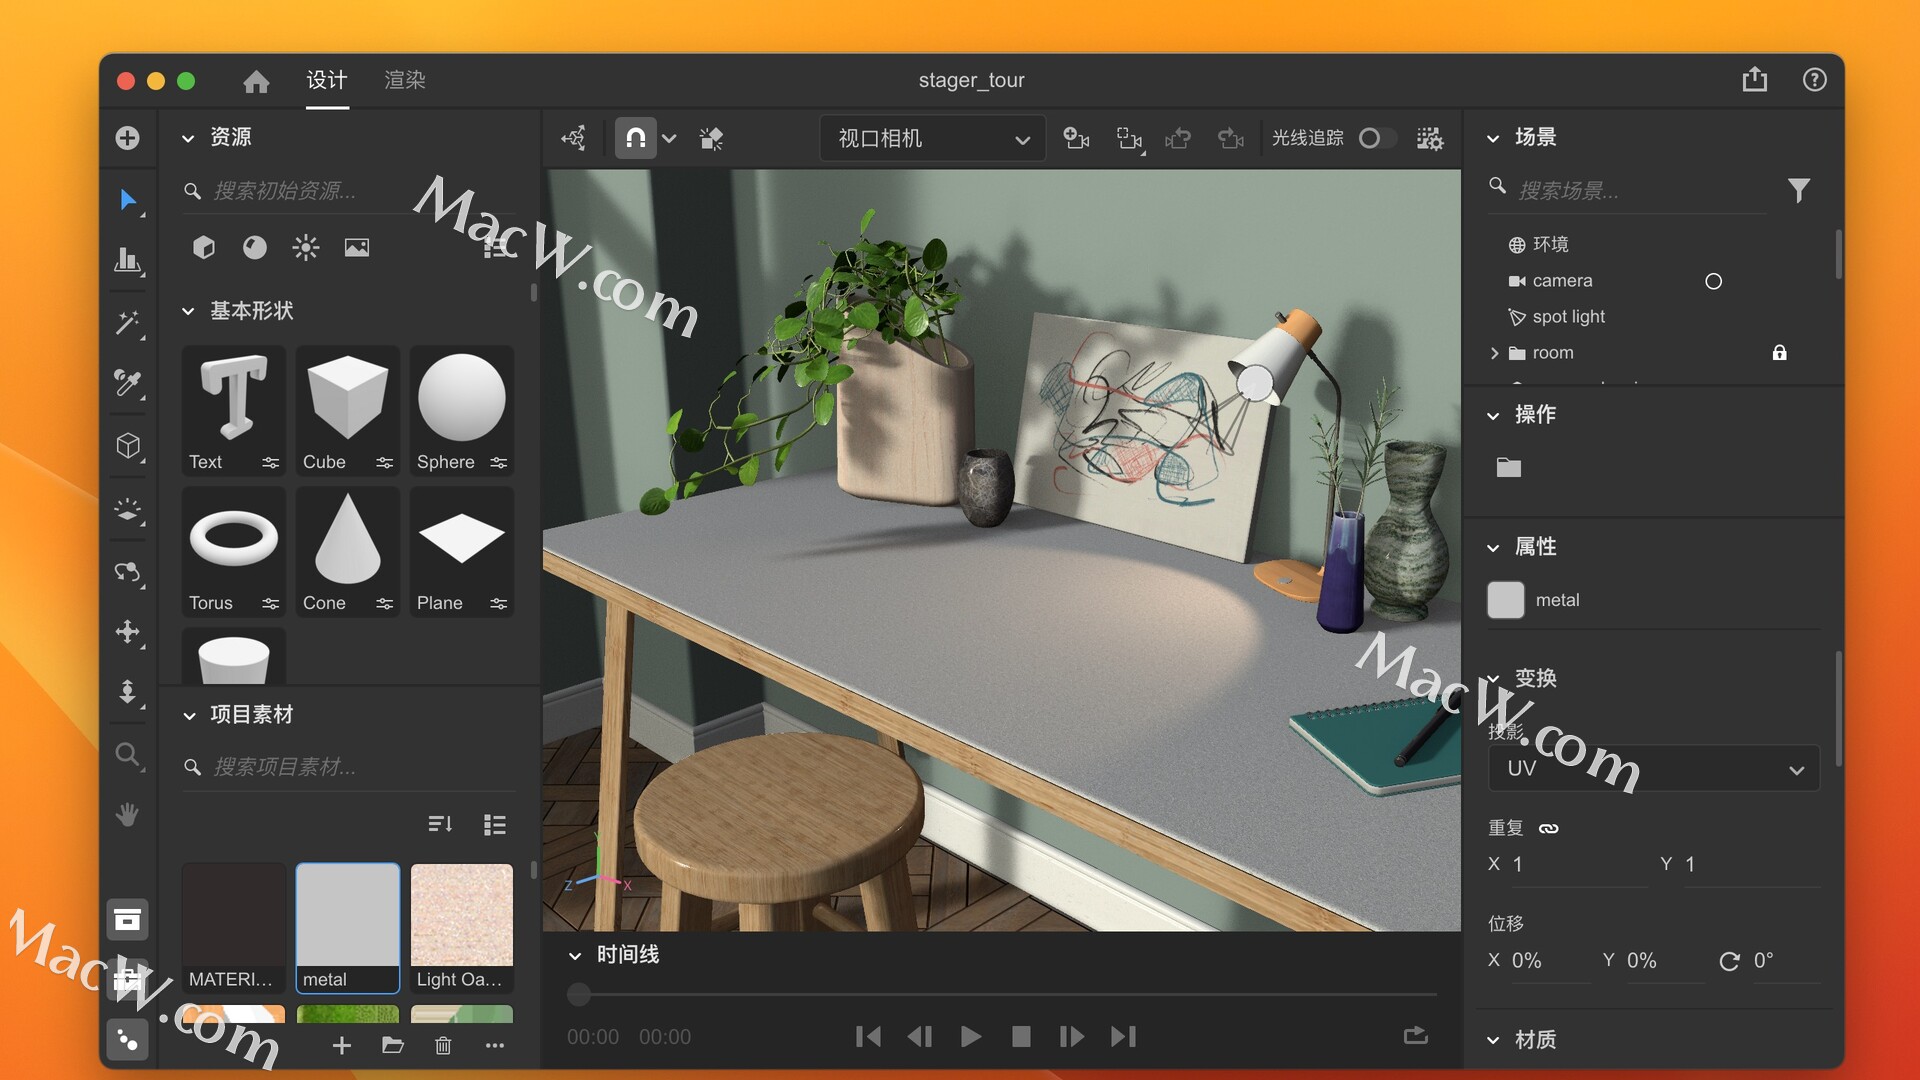1920x1080 pixels.
Task: Click the sort project assets icon
Action: 440,824
